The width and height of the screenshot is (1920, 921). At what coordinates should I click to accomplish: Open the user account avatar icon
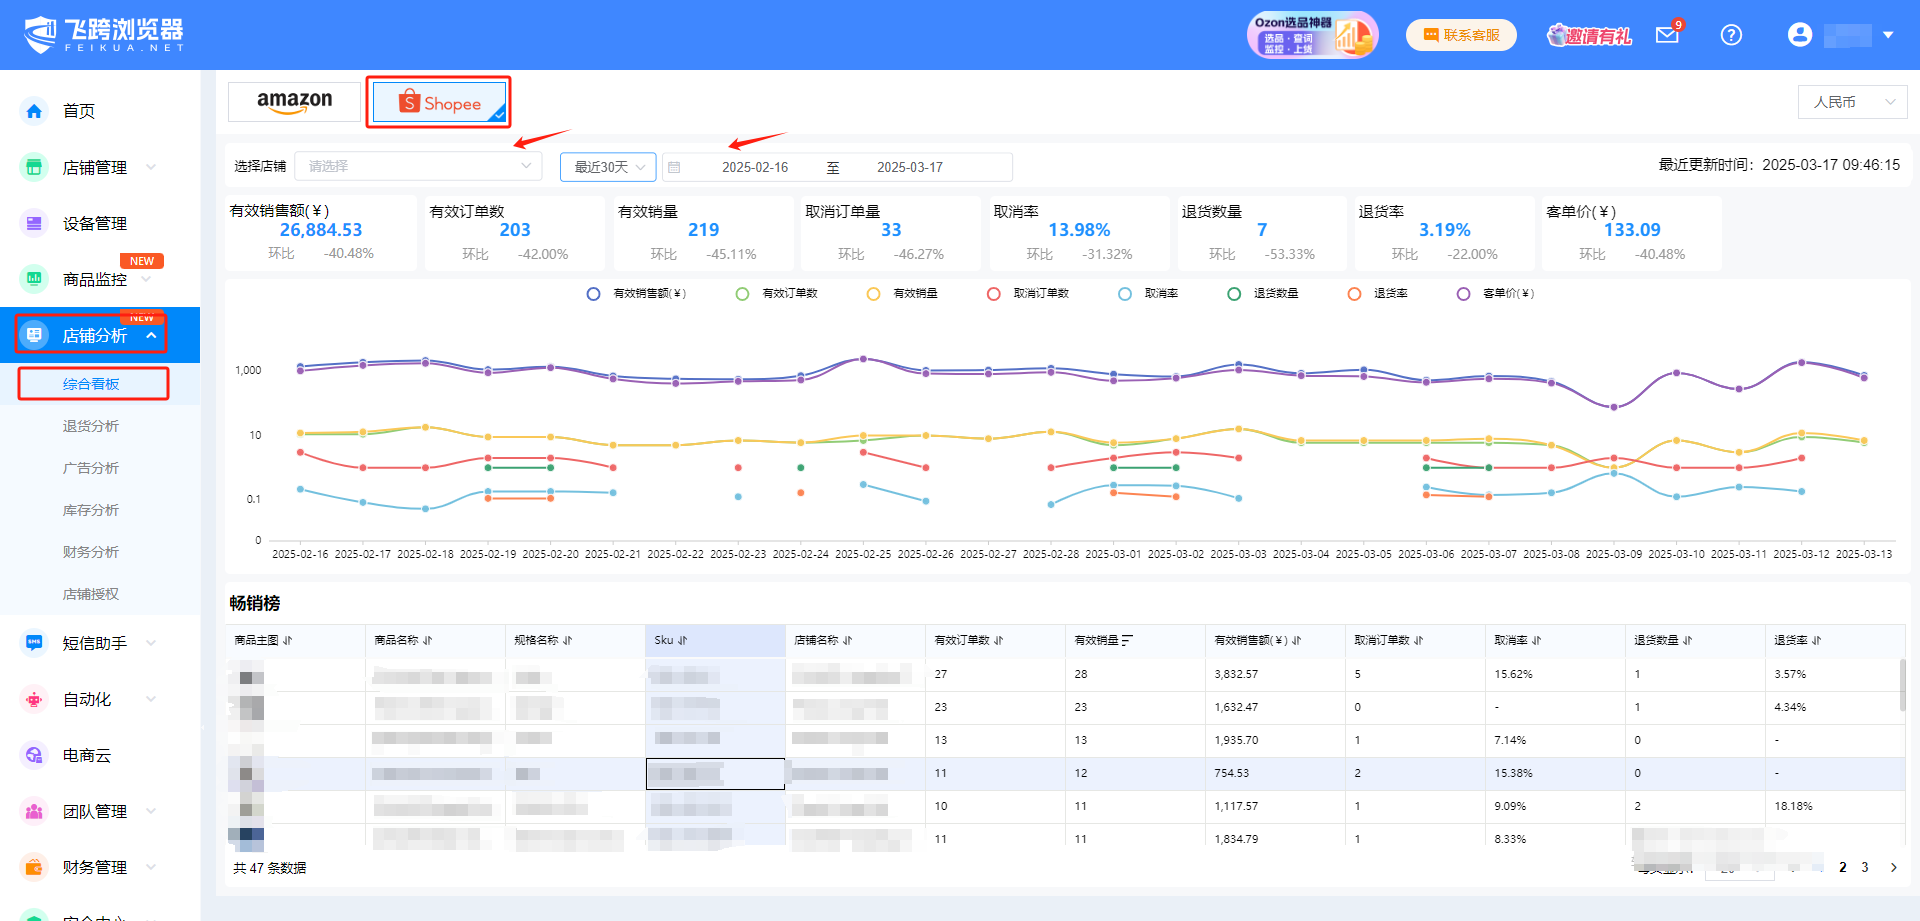click(1800, 35)
